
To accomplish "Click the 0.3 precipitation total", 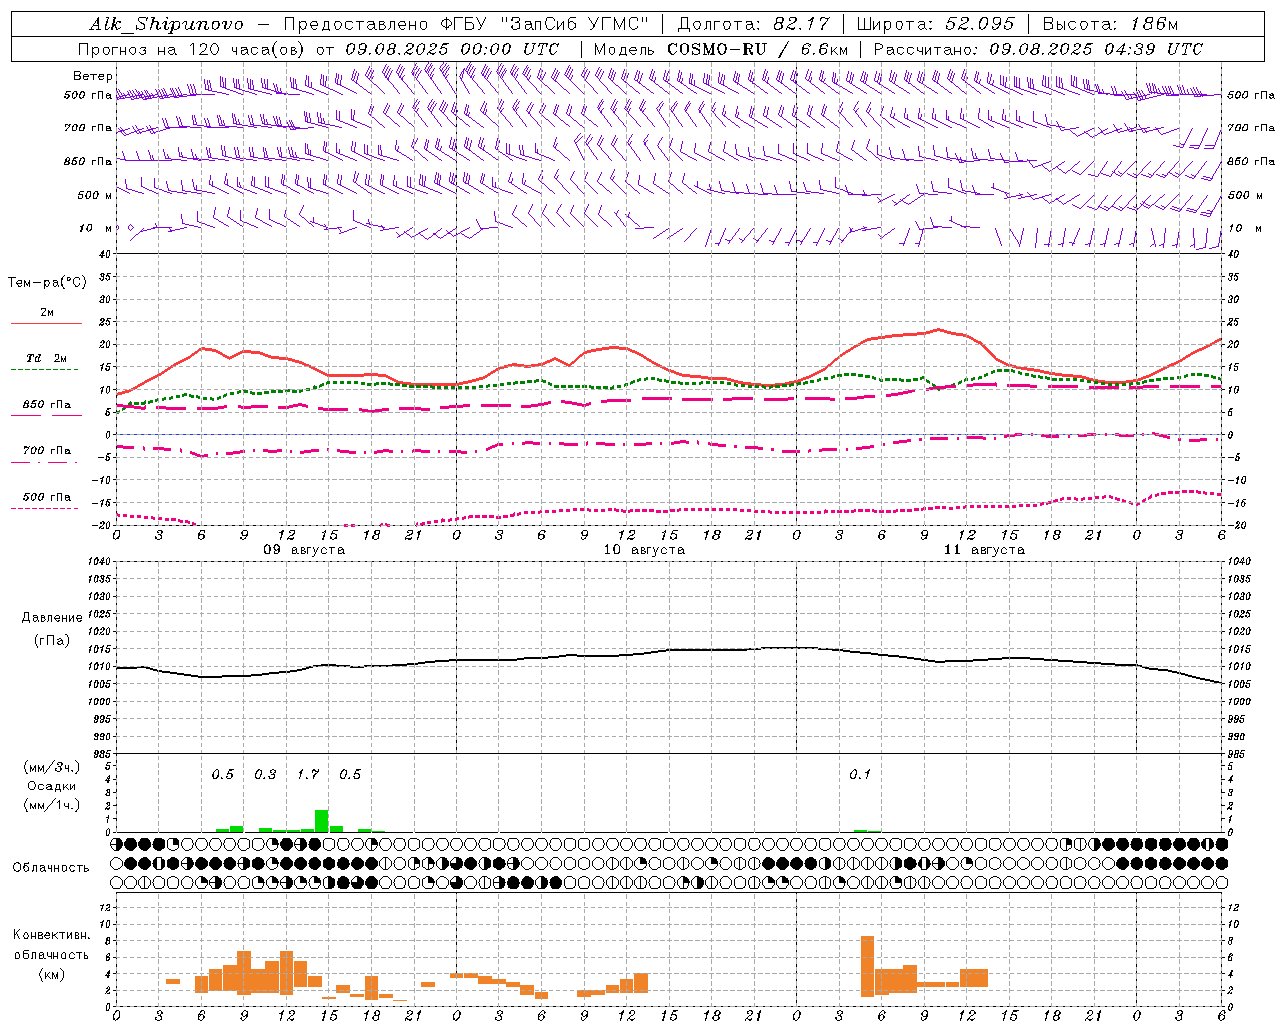I will pyautogui.click(x=265, y=774).
